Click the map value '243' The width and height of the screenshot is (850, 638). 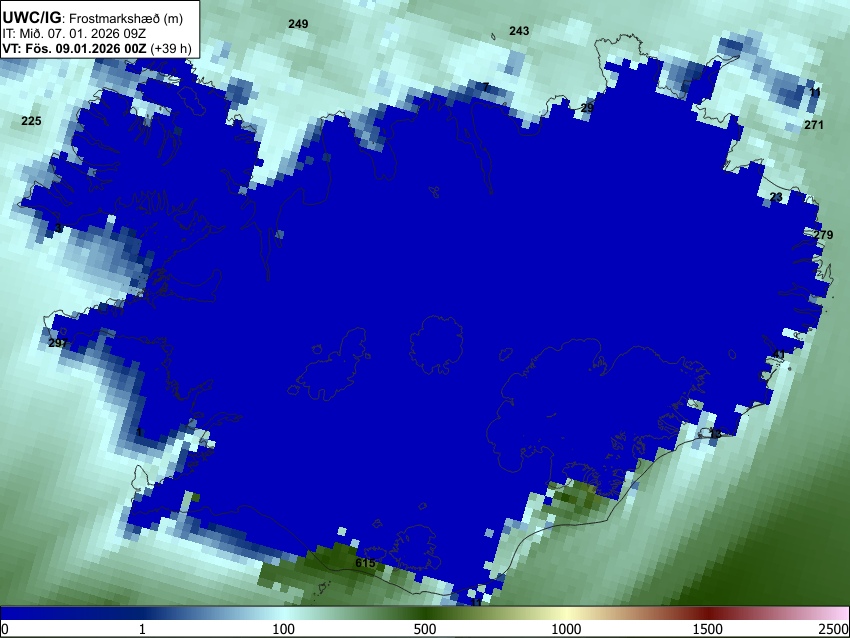click(x=519, y=31)
